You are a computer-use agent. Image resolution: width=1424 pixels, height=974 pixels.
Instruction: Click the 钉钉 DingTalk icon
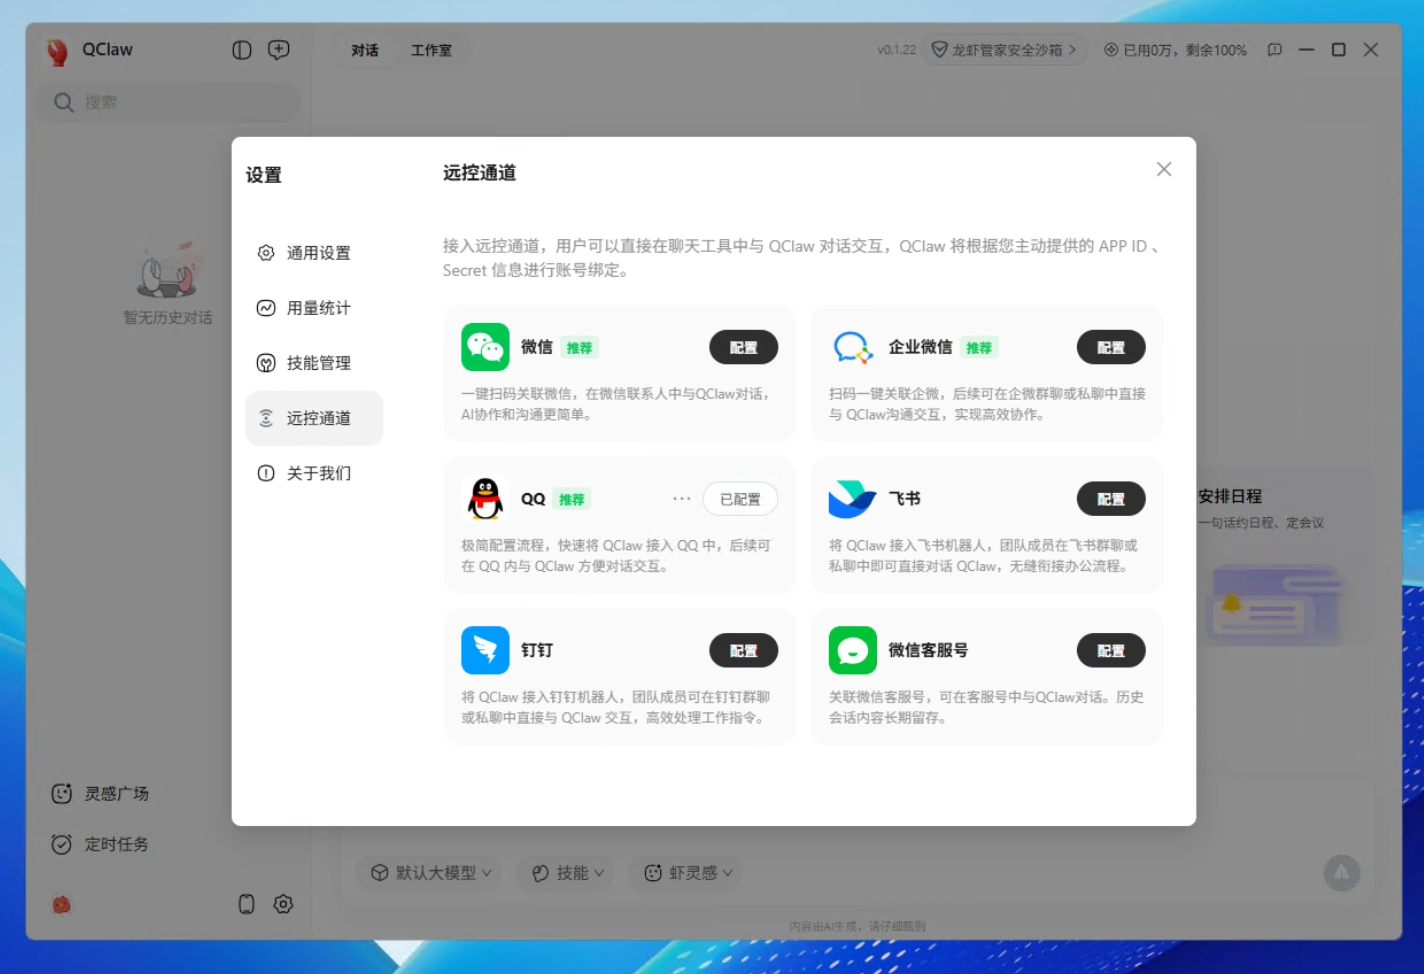485,650
